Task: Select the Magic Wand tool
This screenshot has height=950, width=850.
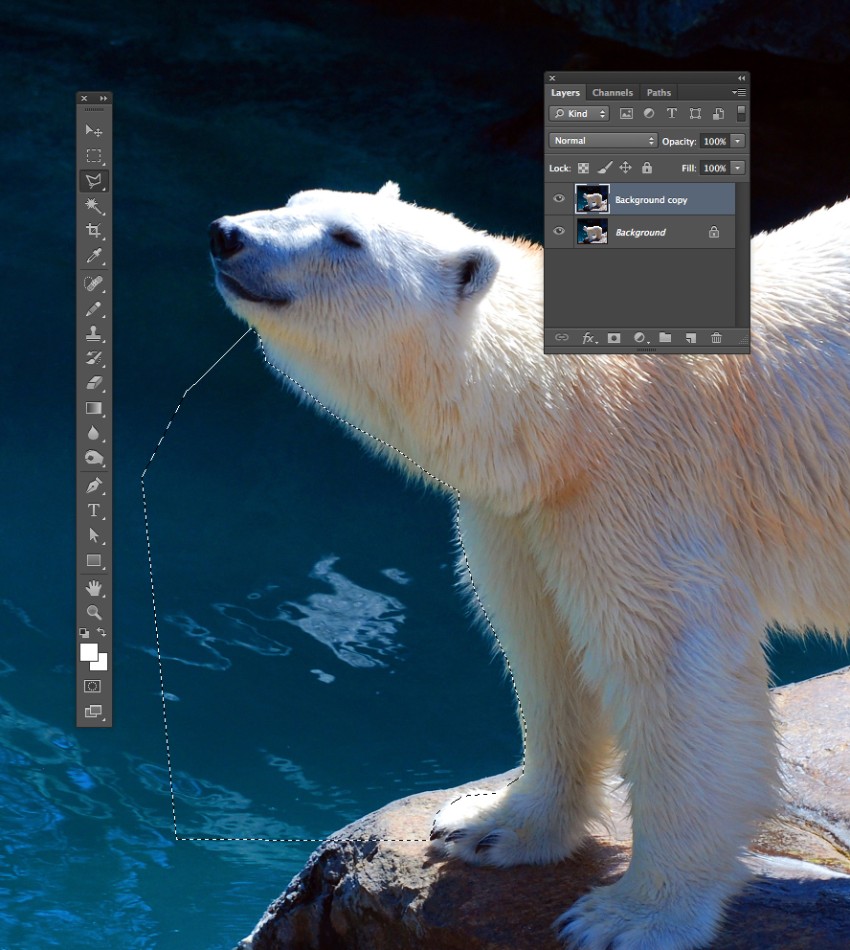Action: point(93,206)
